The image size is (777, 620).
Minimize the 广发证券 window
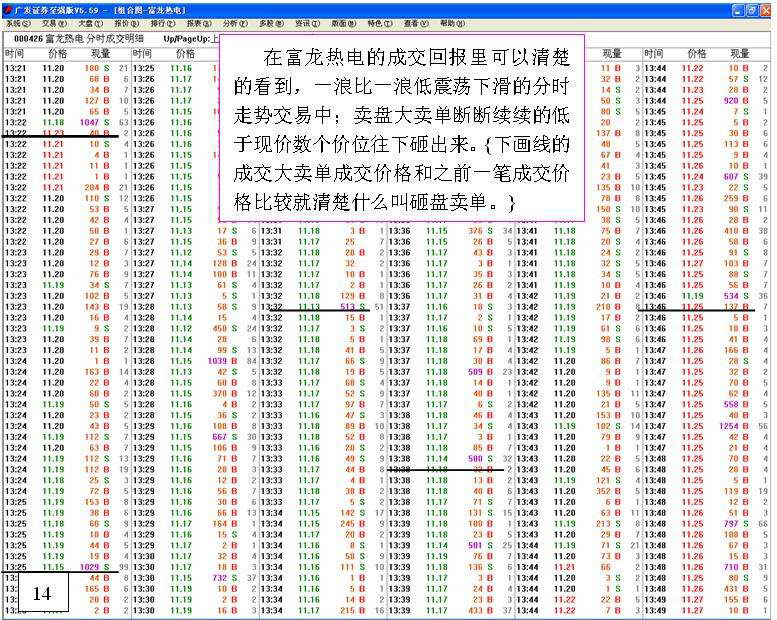[738, 10]
